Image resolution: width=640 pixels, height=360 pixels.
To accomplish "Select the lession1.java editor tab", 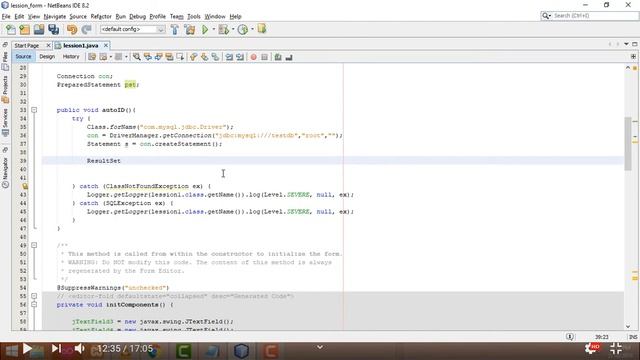I will pos(80,45).
